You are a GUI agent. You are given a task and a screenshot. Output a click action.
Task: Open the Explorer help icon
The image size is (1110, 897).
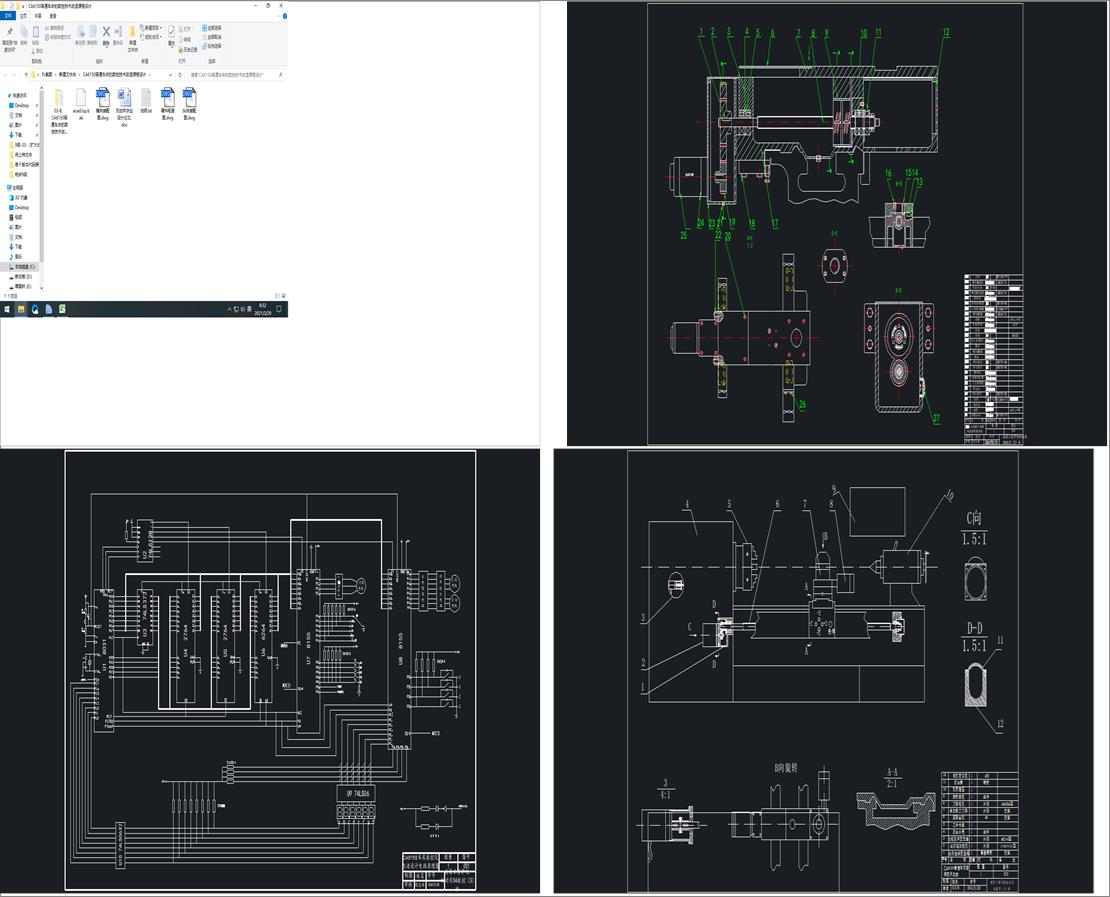click(x=285, y=16)
